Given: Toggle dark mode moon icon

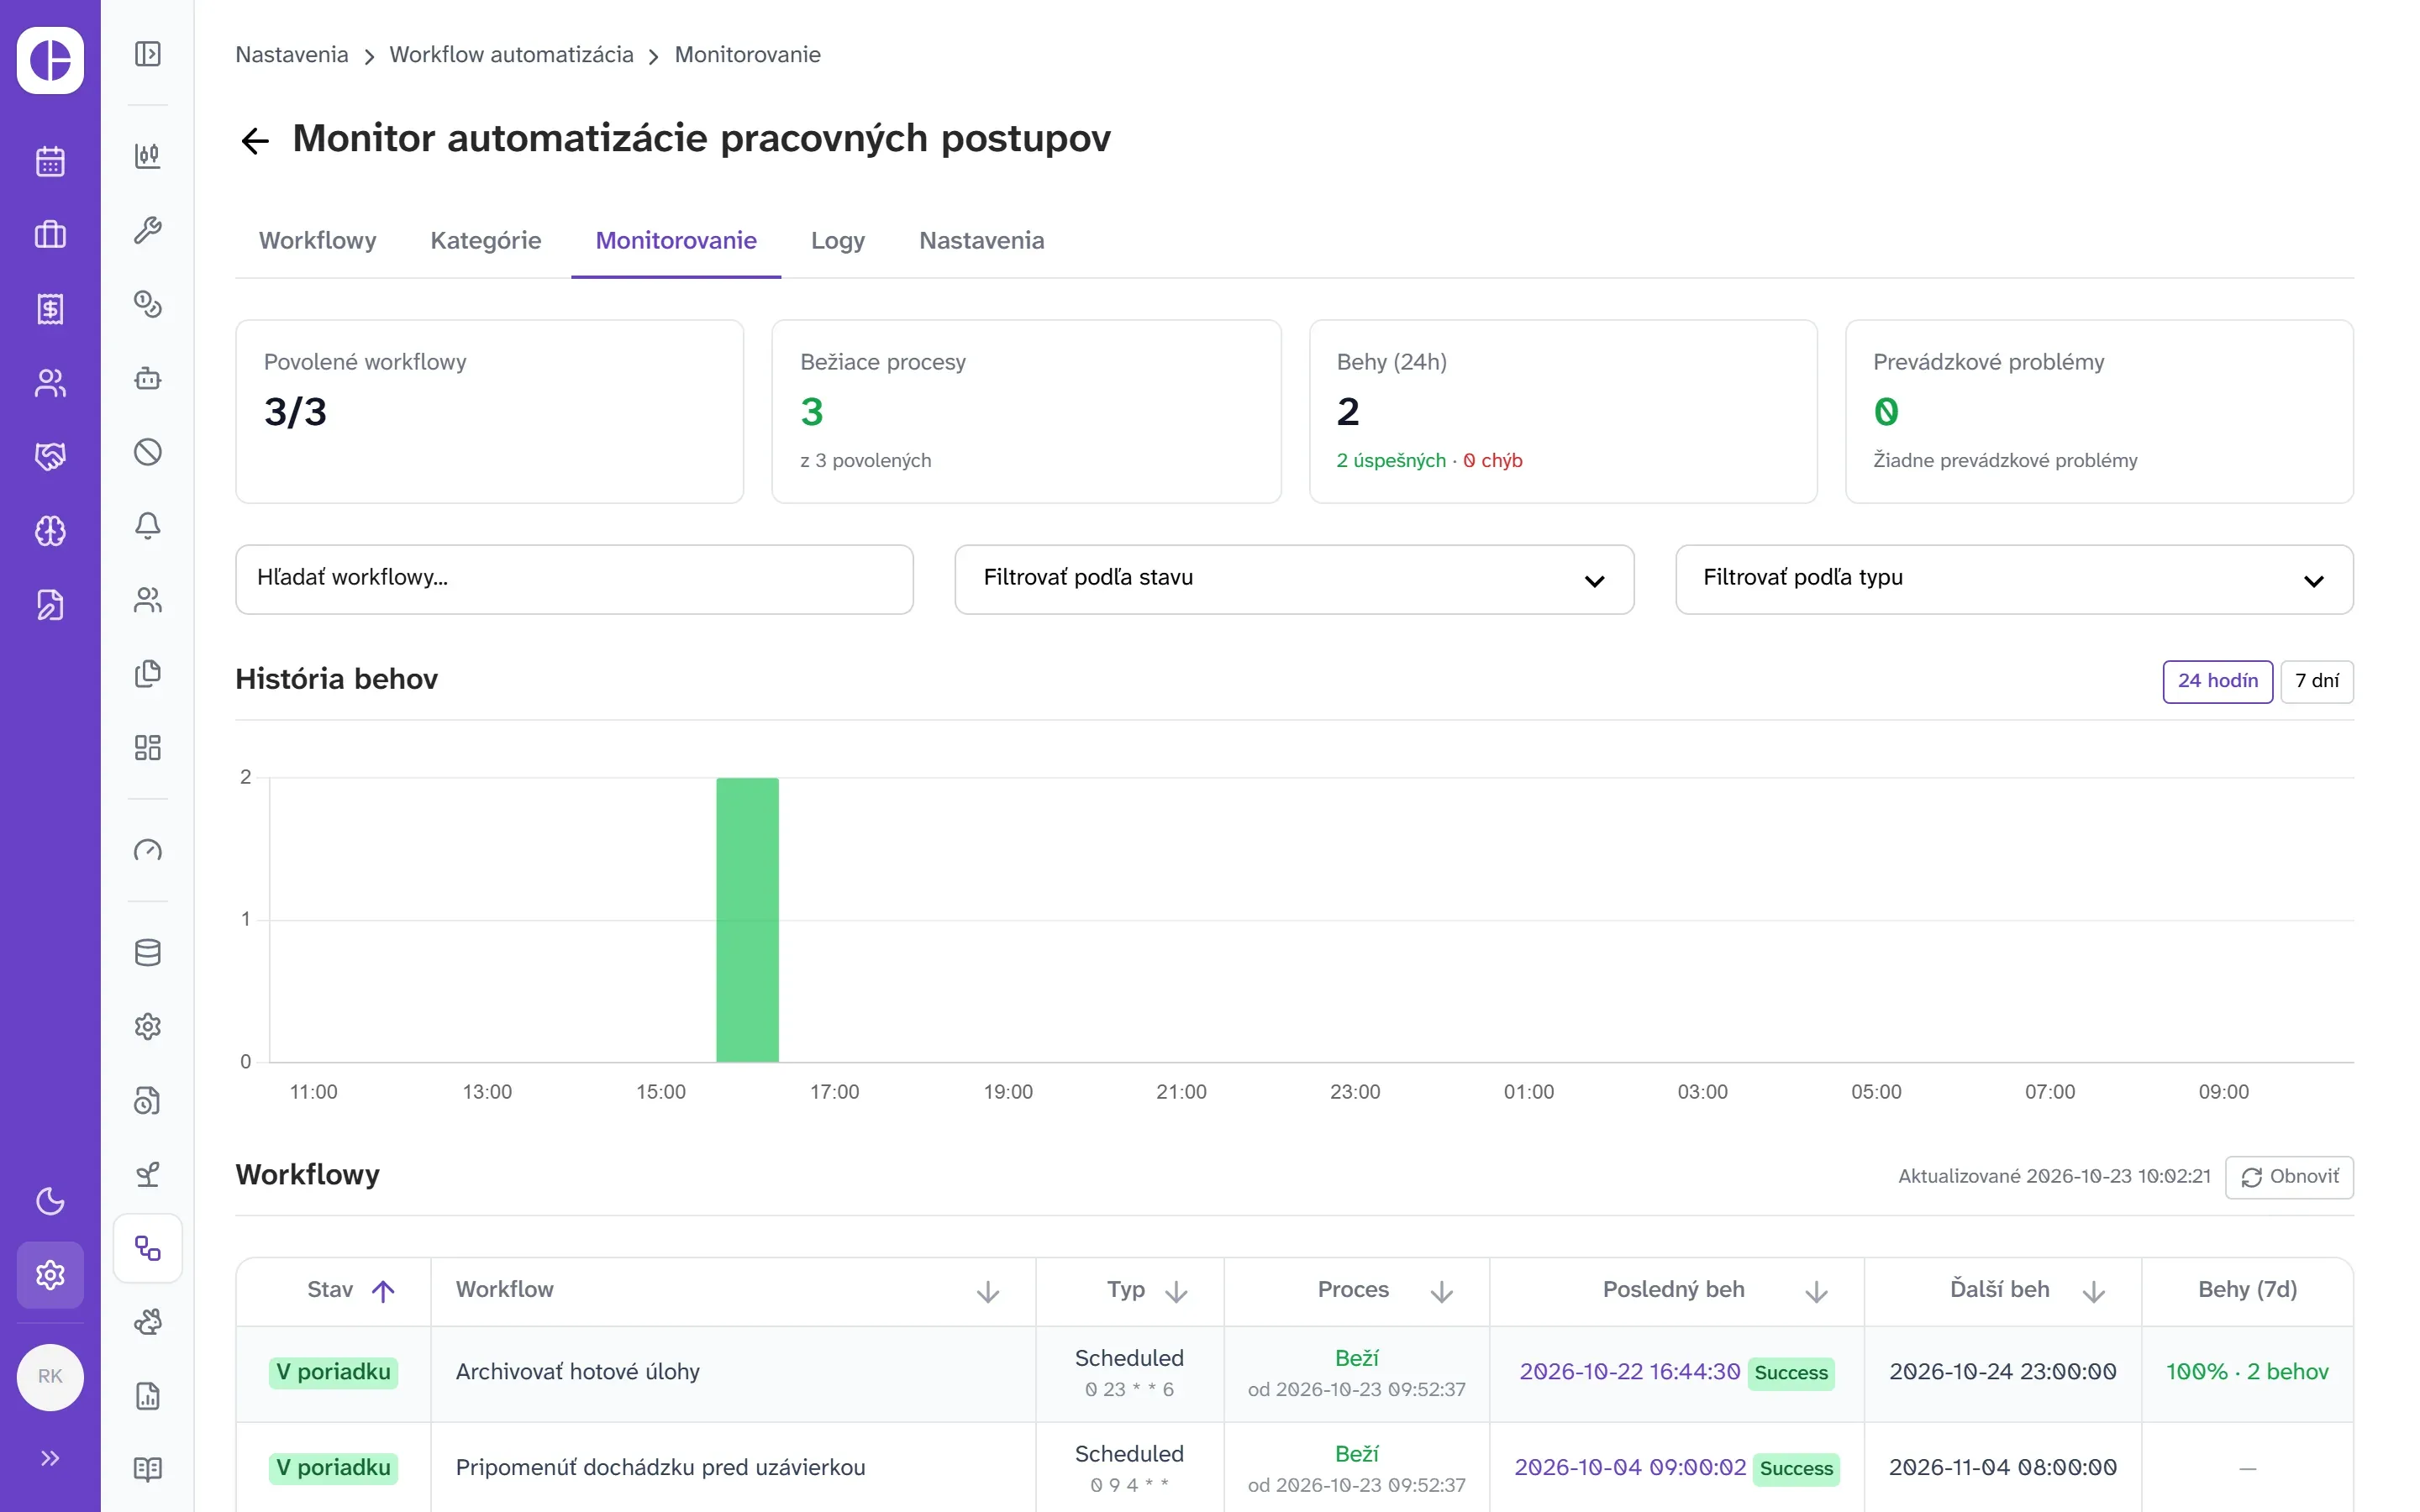Looking at the screenshot, I should [x=50, y=1201].
